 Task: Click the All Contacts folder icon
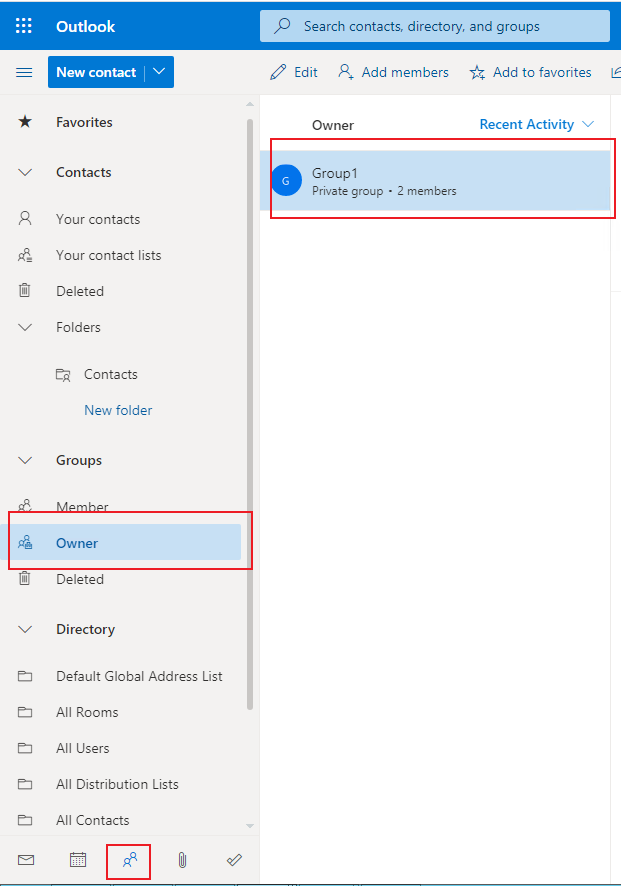coord(25,820)
